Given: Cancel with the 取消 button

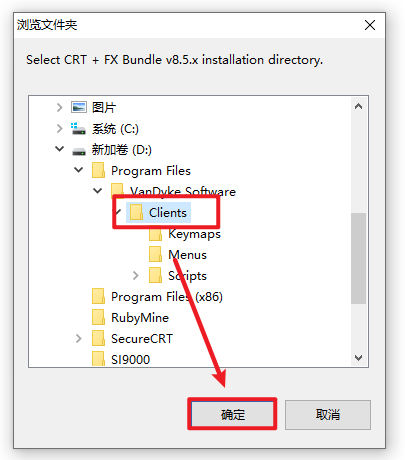Looking at the screenshot, I should click(x=328, y=415).
